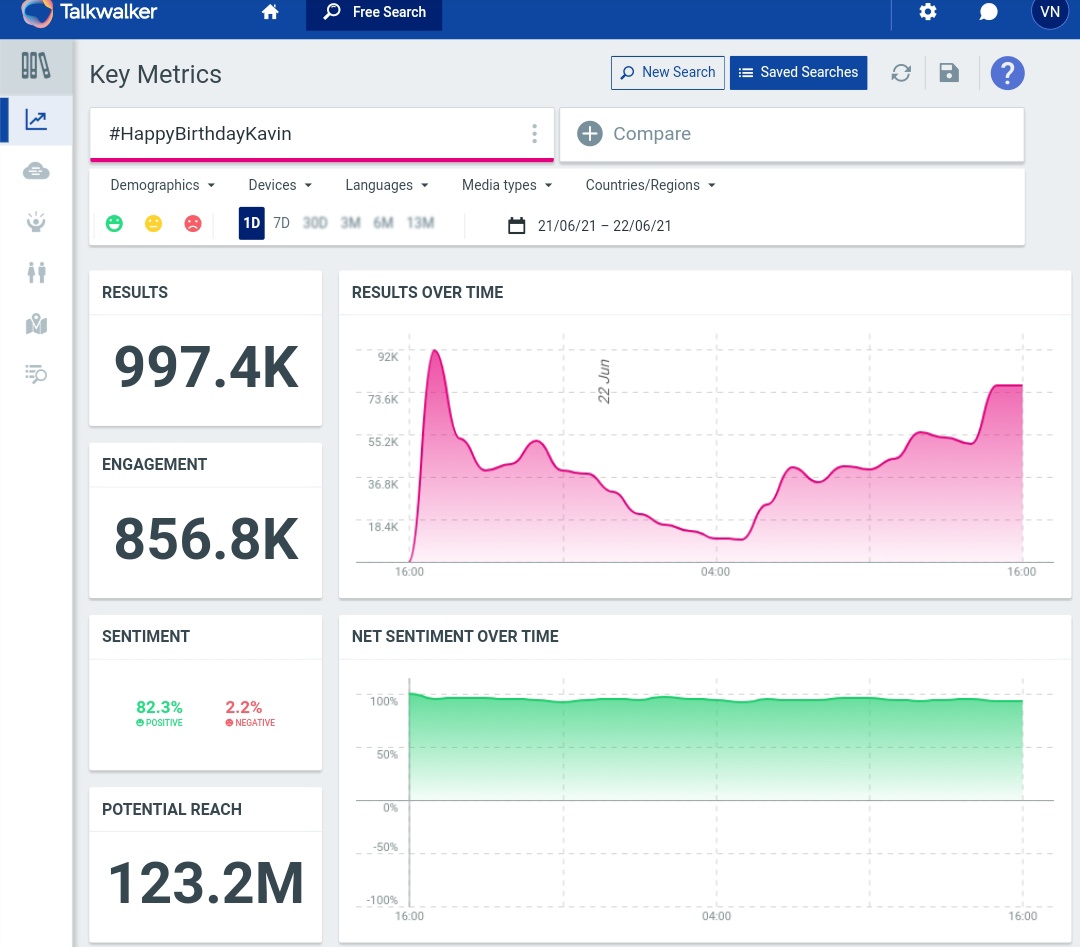
Task: Select the 30D time range
Action: tap(315, 223)
